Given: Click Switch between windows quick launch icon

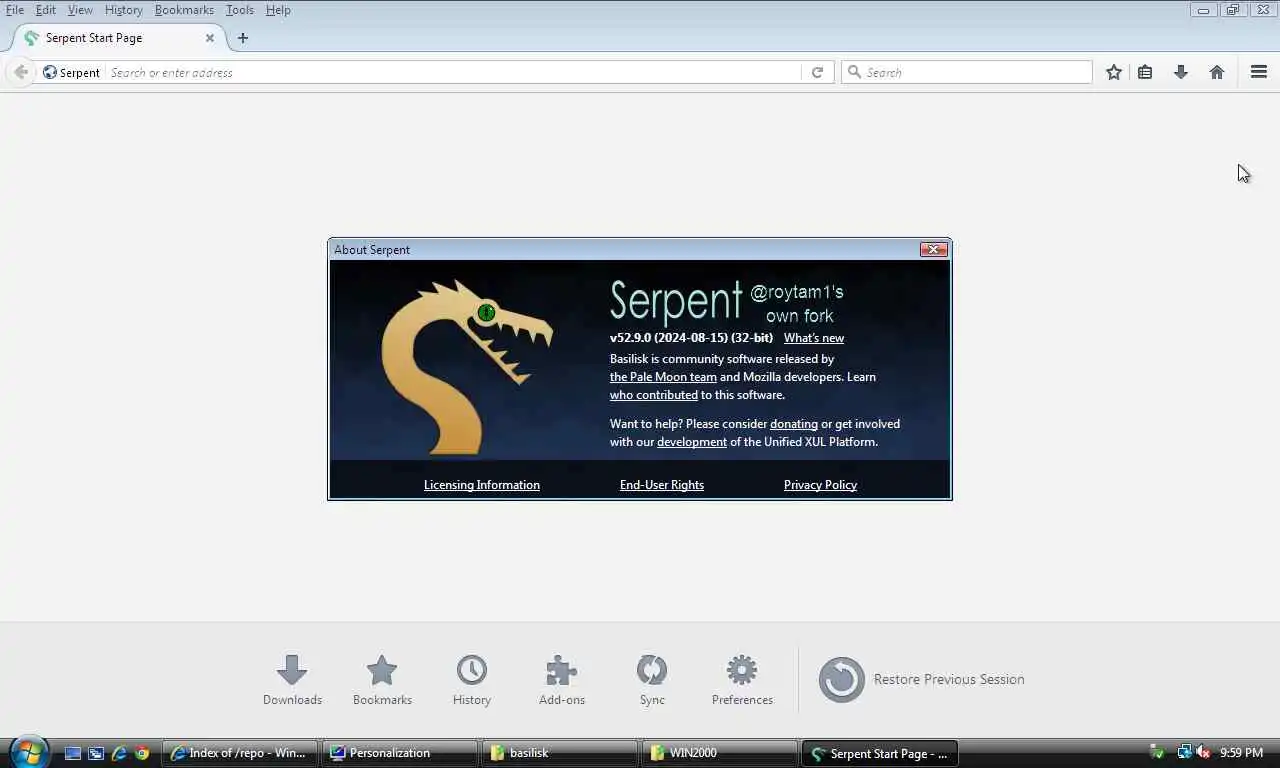Looking at the screenshot, I should (96, 753).
